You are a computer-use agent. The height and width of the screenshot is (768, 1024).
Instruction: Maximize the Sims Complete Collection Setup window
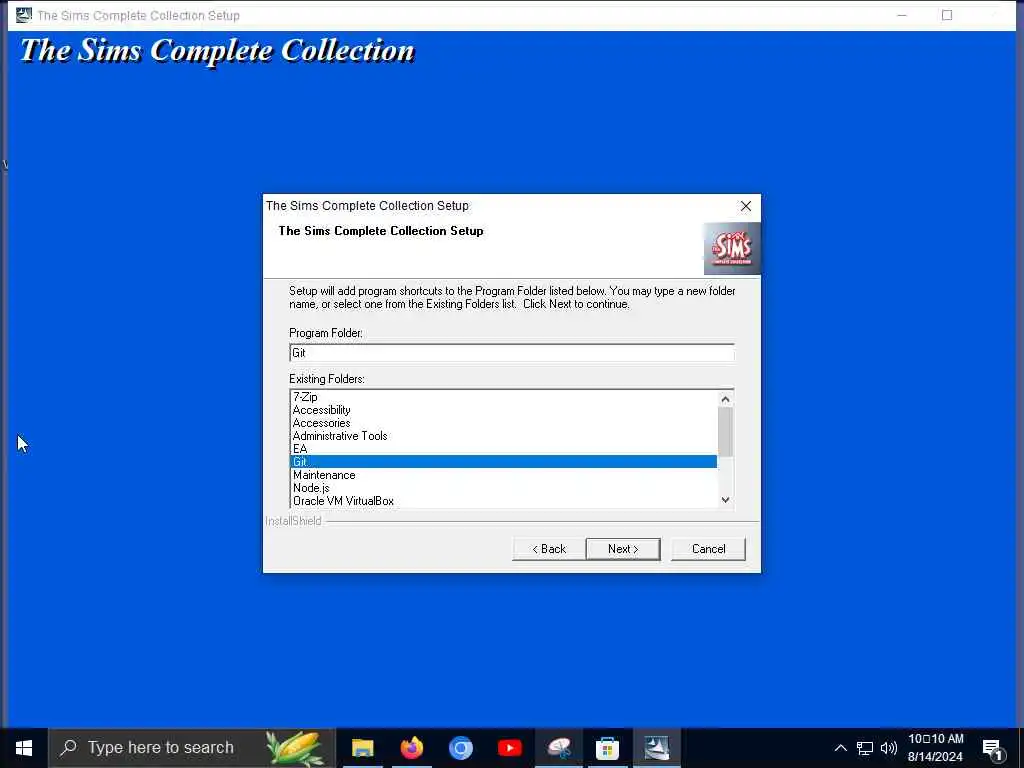(947, 15)
